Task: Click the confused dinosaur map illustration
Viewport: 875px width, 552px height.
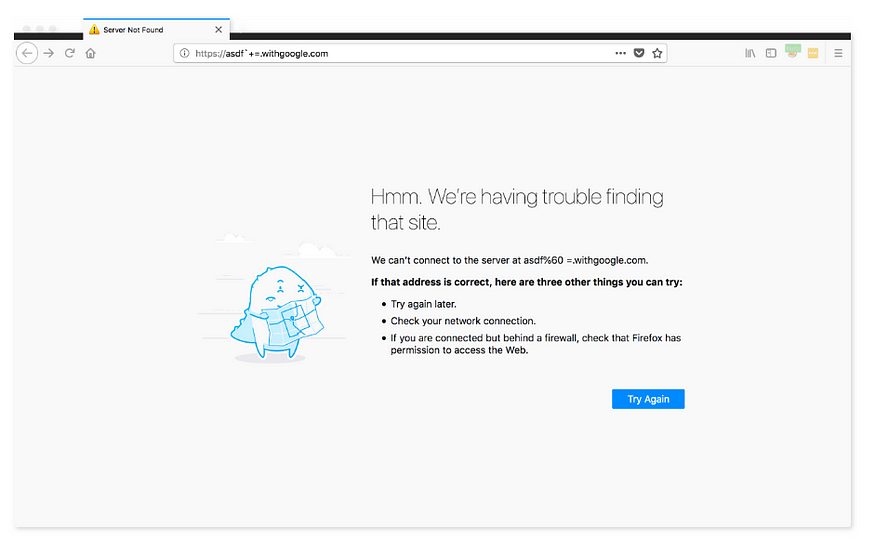Action: pyautogui.click(x=277, y=313)
